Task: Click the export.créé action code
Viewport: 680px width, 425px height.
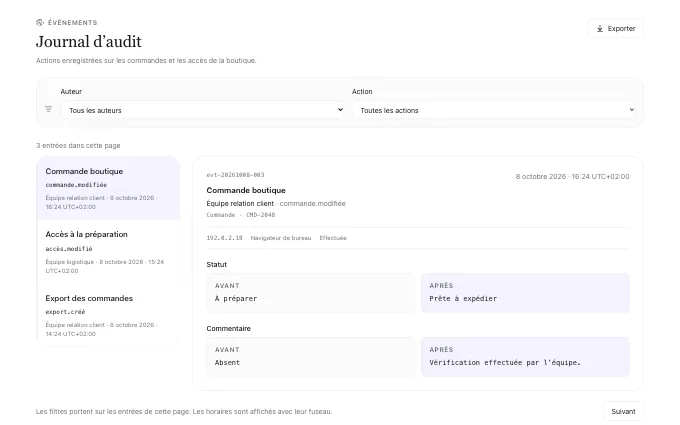Action: (65, 312)
